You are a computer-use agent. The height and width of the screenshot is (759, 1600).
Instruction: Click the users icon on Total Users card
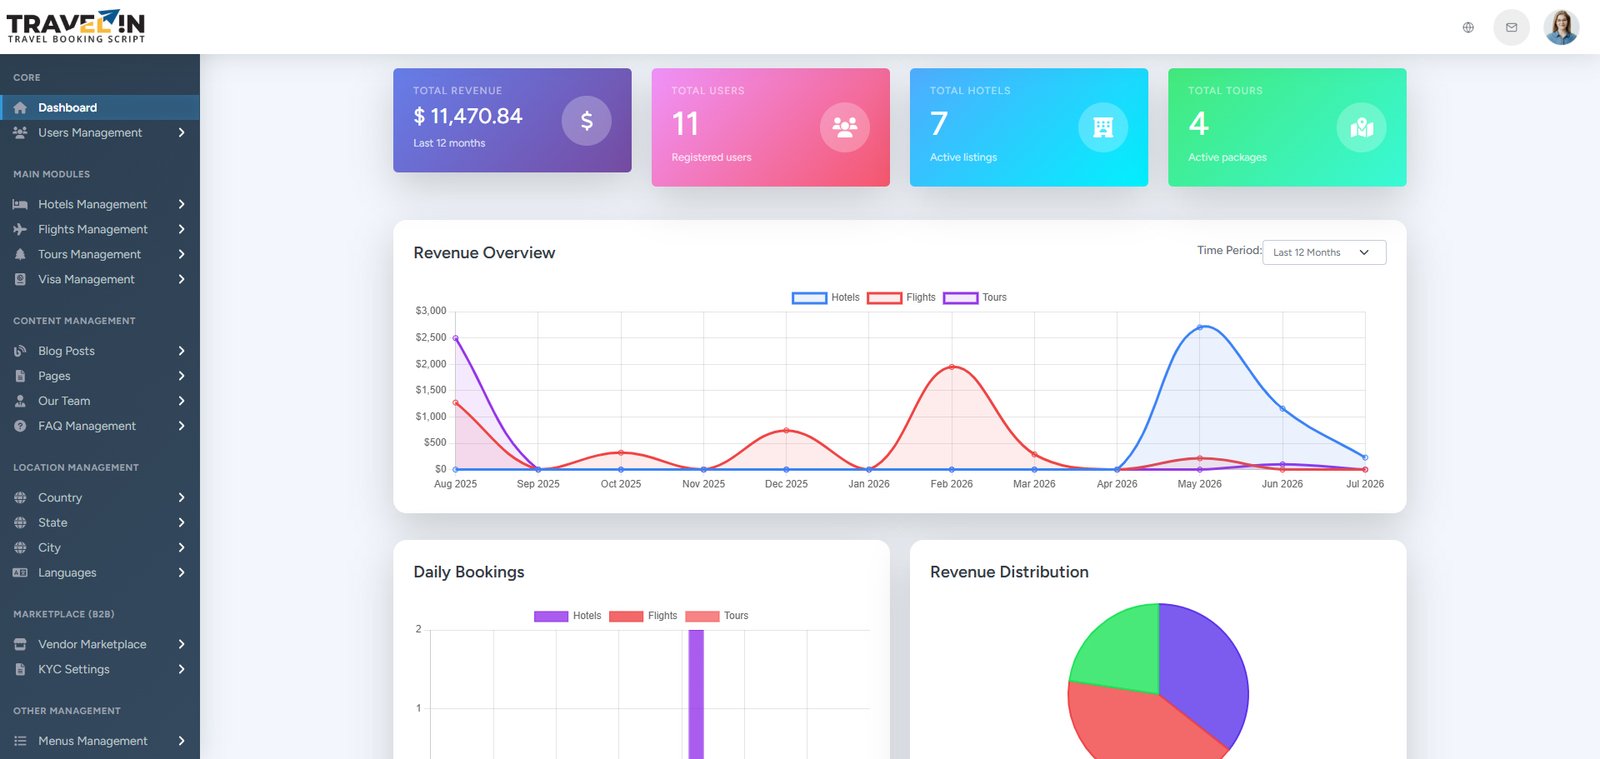[x=845, y=127]
